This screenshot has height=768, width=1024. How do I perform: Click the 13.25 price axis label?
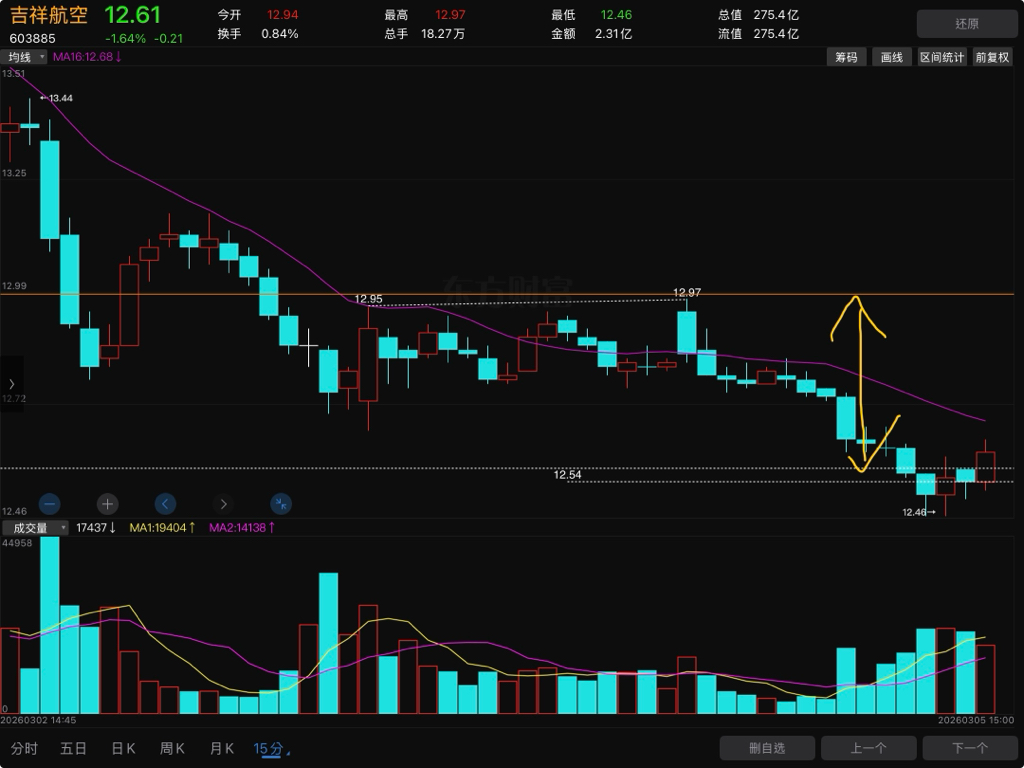(14, 173)
